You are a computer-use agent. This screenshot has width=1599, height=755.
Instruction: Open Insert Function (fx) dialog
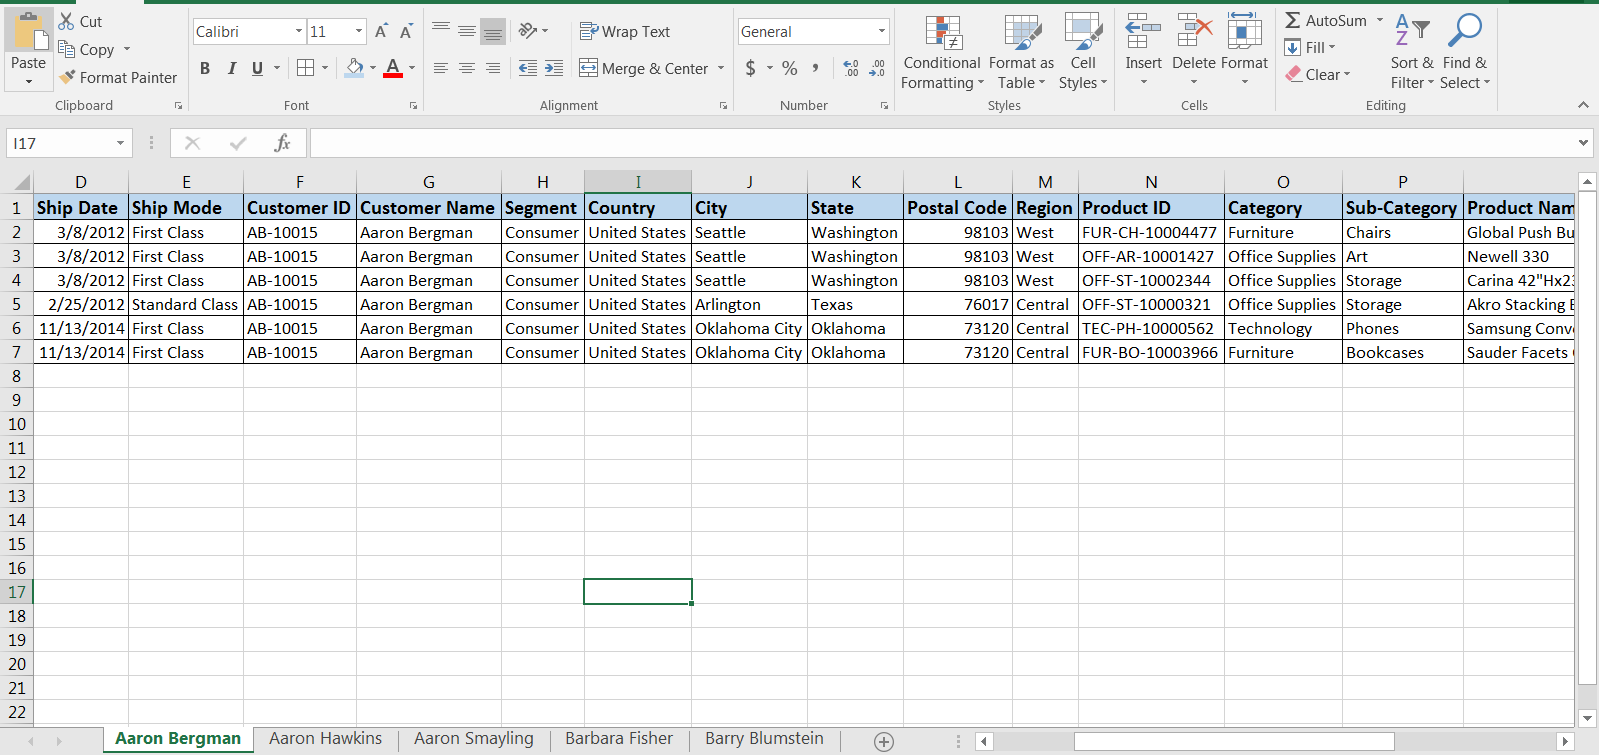(282, 143)
